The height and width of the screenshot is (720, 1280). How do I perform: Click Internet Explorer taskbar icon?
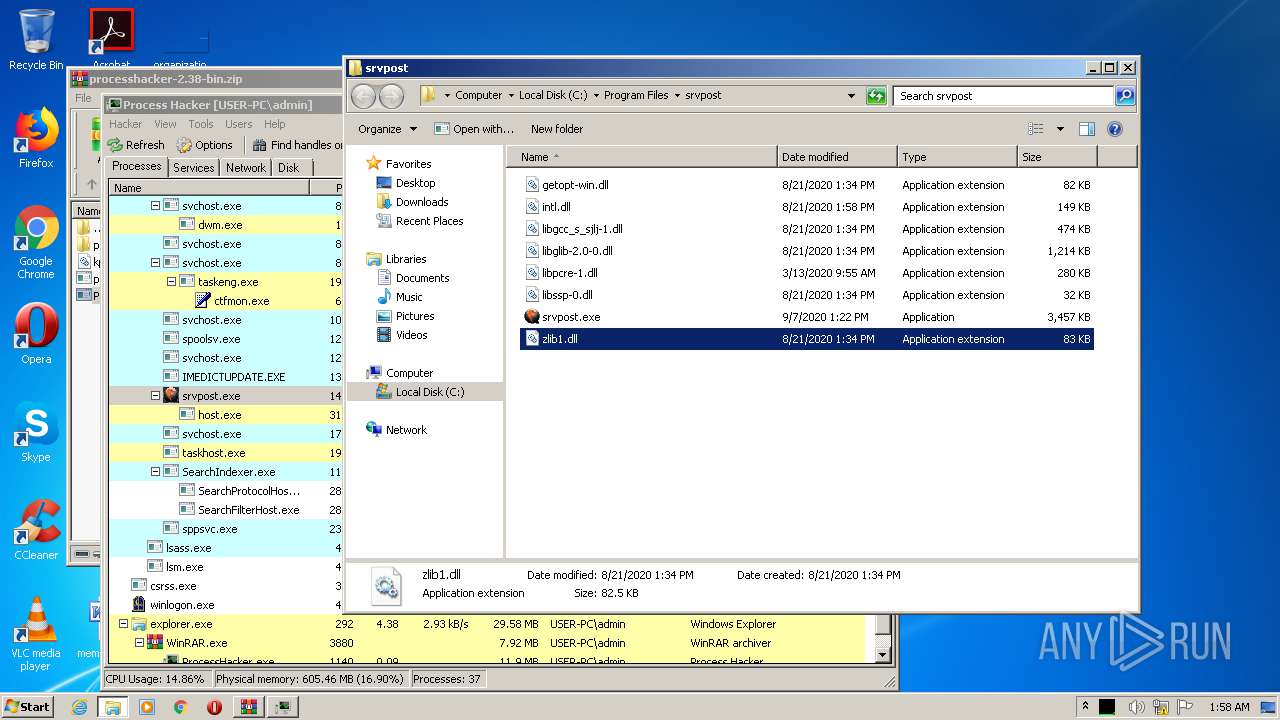coord(79,707)
